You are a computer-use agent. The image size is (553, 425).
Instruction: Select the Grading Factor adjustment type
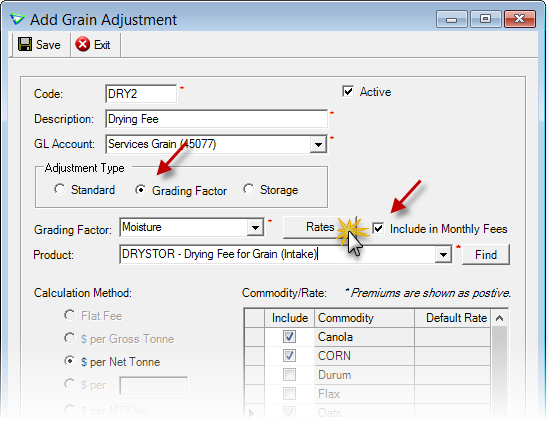coord(140,190)
